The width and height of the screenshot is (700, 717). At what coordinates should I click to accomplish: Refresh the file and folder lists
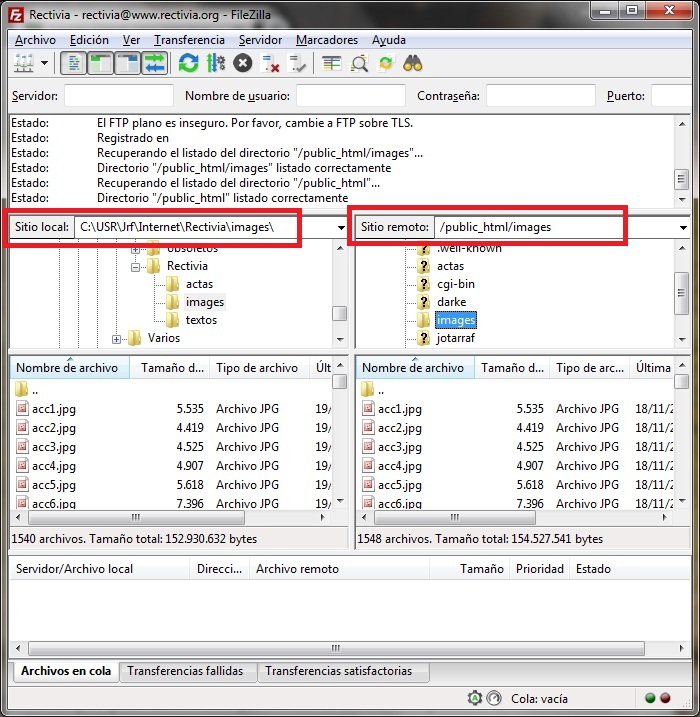(x=188, y=63)
